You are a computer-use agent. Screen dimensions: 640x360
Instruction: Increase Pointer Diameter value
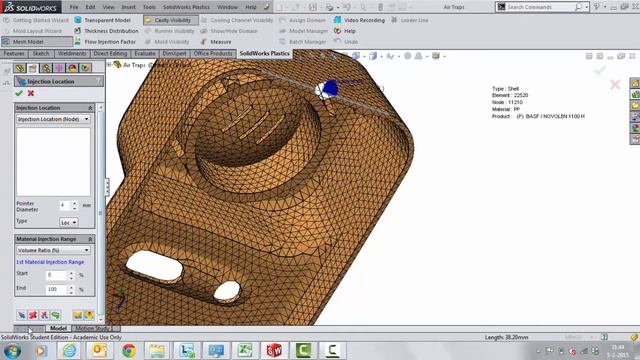tap(74, 203)
